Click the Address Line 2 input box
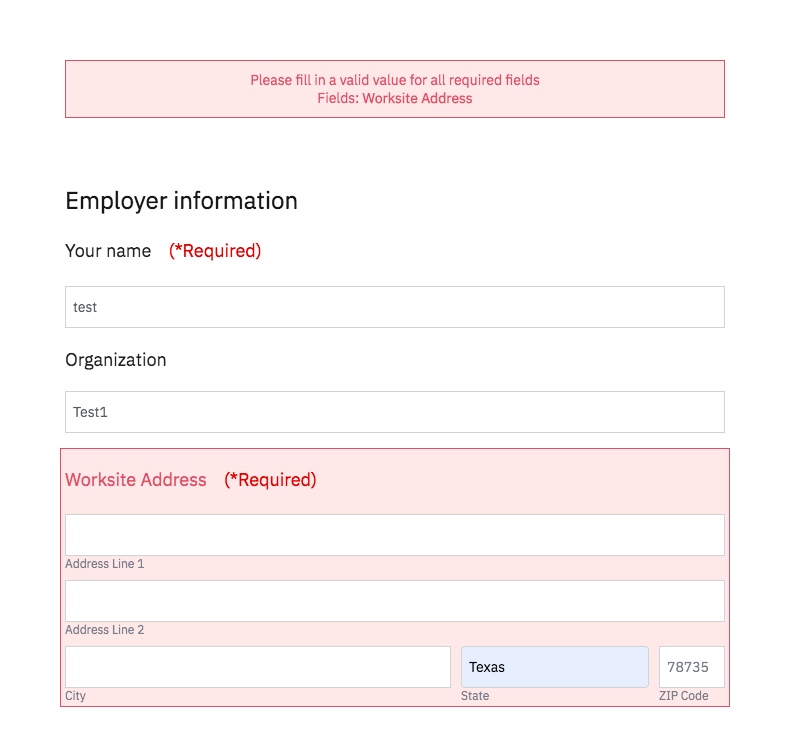Screen dimensions: 791x736 pyautogui.click(x=394, y=601)
